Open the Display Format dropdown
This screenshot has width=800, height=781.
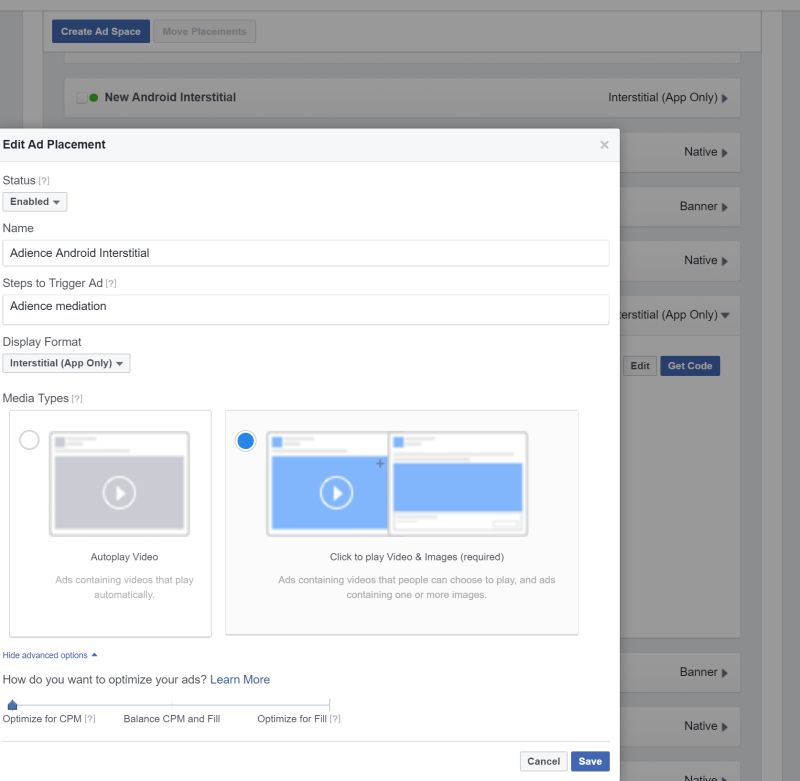tap(66, 363)
